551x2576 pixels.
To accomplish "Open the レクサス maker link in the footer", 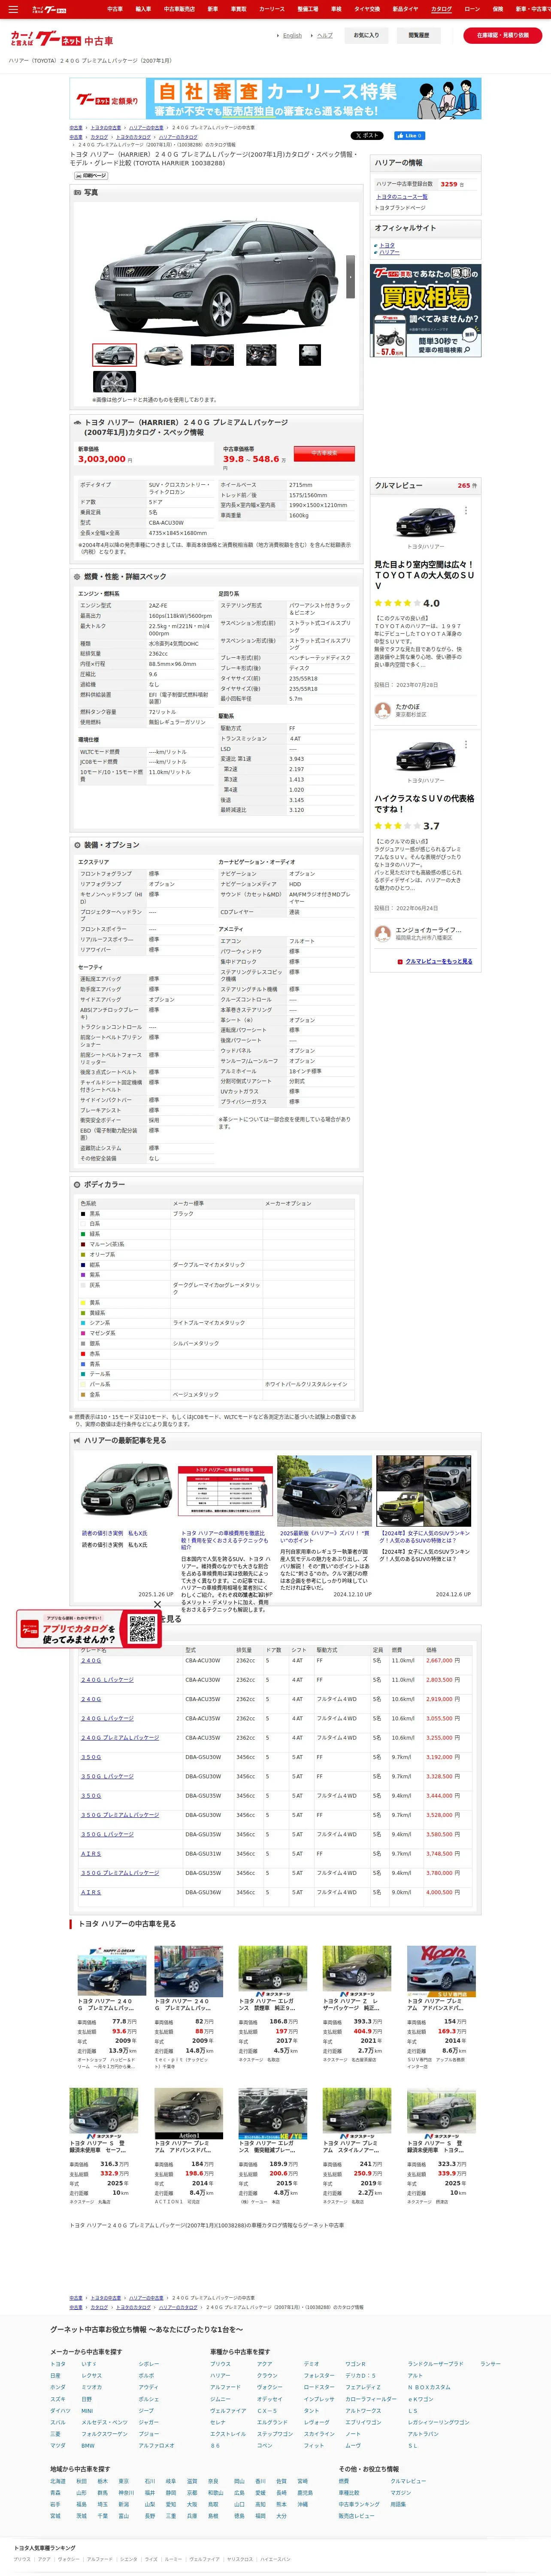I will [92, 2375].
